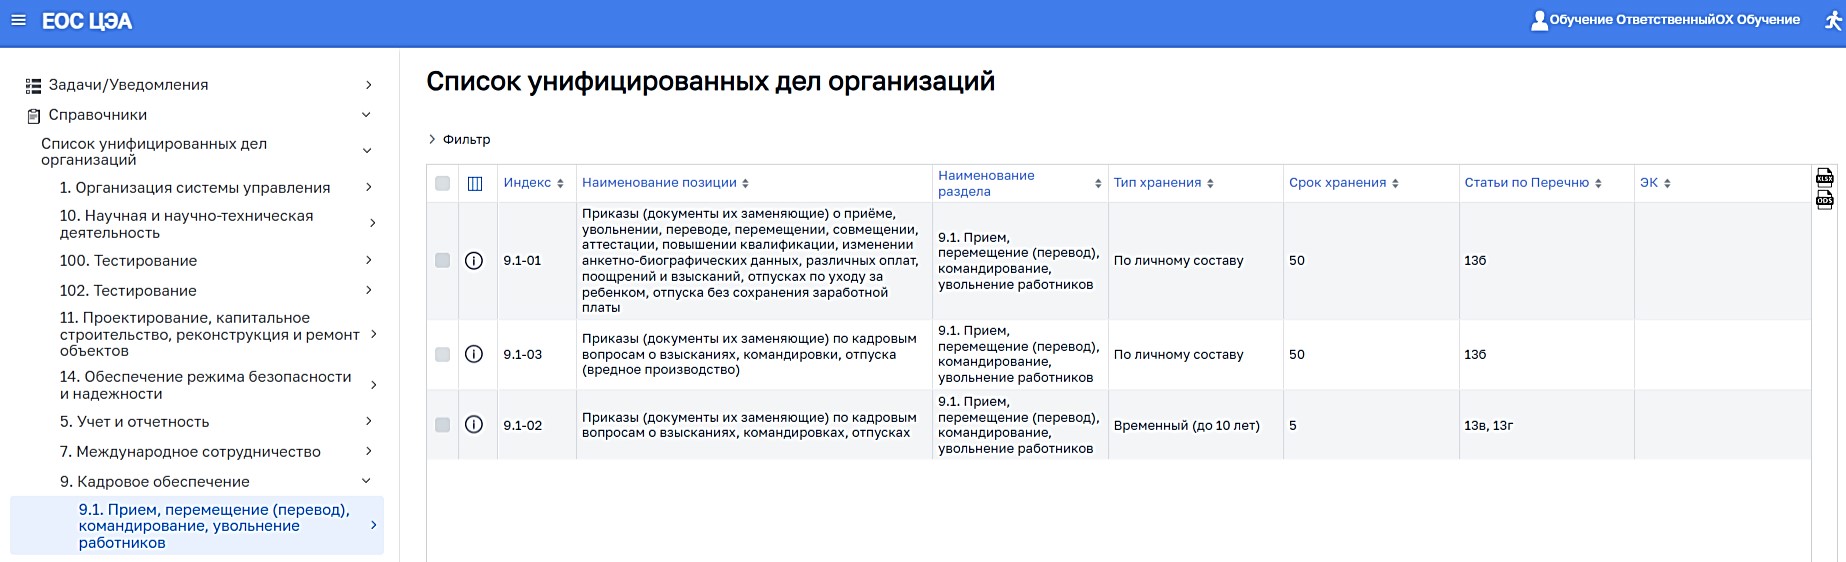Select 7. Международное сотрудничество item
The width and height of the screenshot is (1846, 562).
pos(190,452)
